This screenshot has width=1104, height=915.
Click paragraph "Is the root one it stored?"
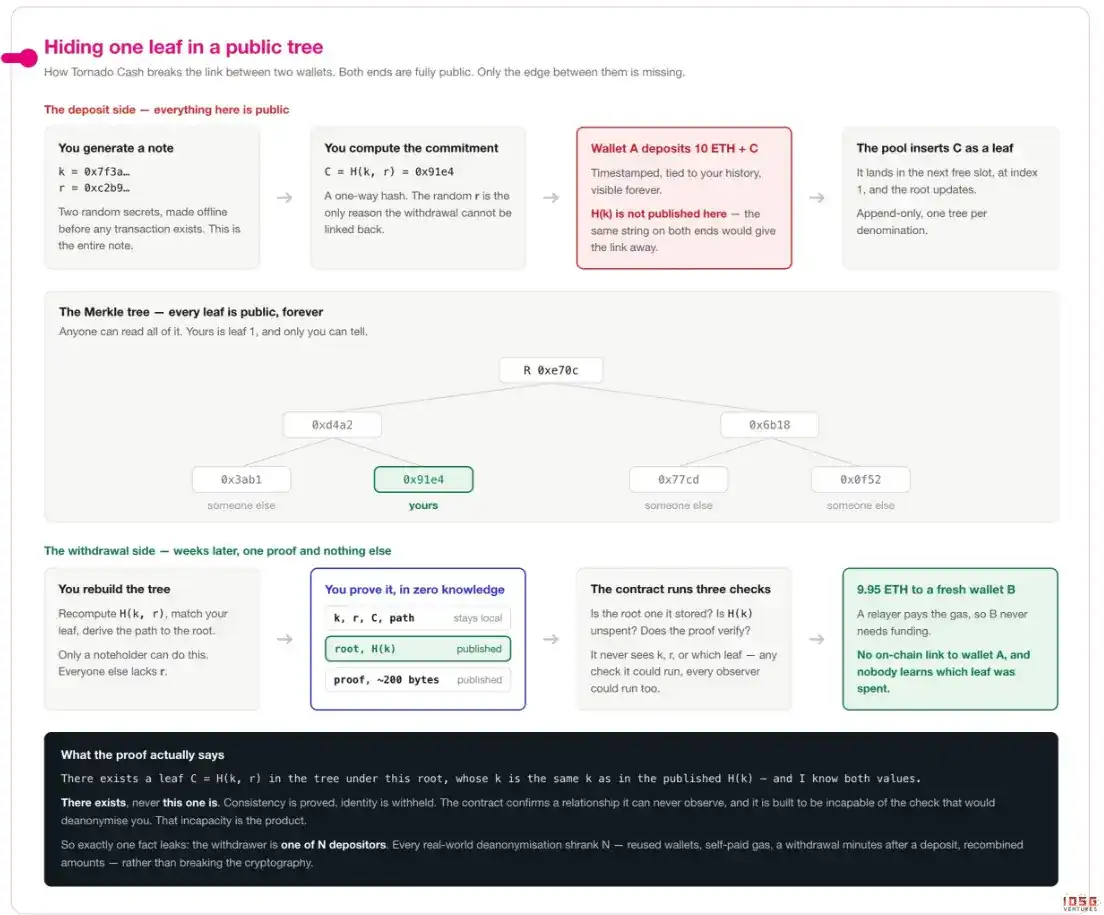point(672,622)
